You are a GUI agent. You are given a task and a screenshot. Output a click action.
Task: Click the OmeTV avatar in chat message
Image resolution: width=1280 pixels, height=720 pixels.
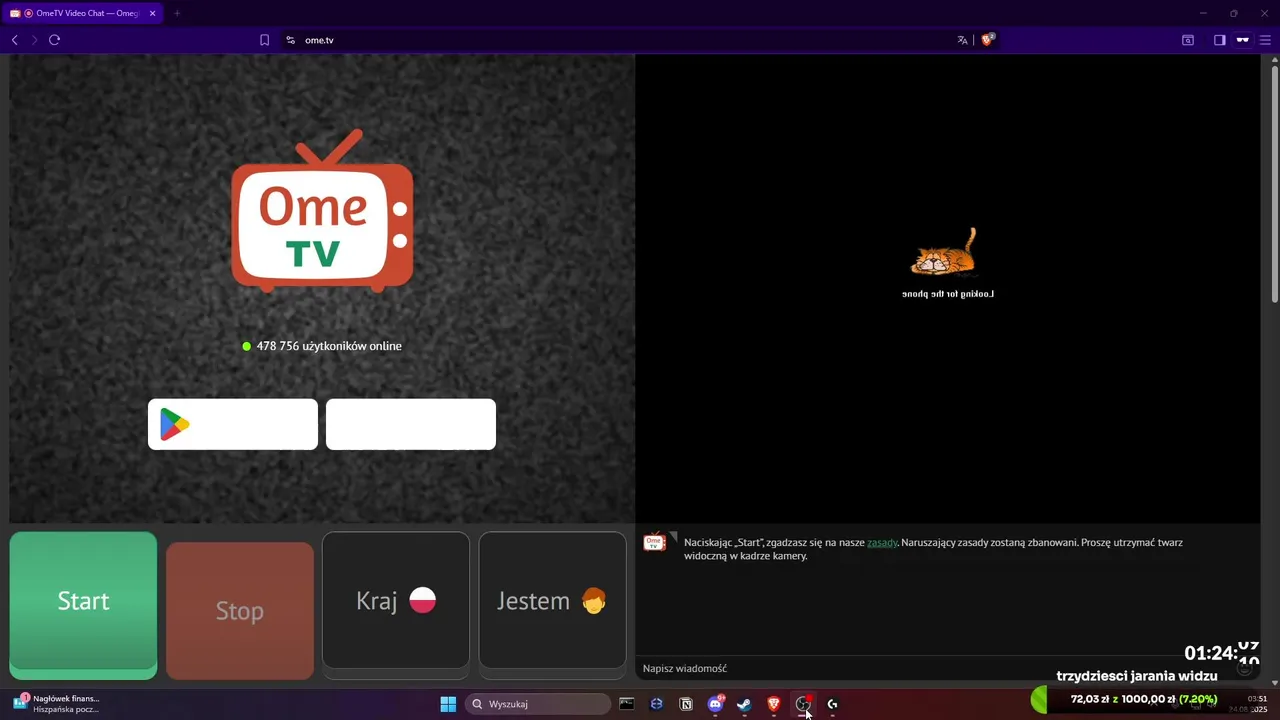point(655,542)
